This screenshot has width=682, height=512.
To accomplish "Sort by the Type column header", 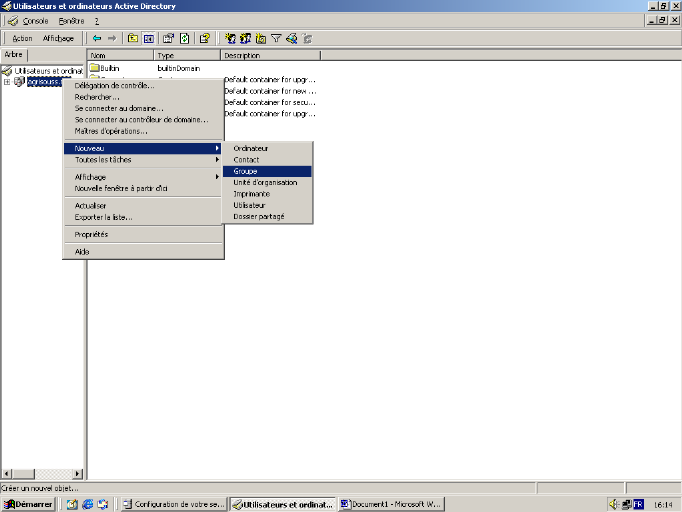I will [x=187, y=55].
